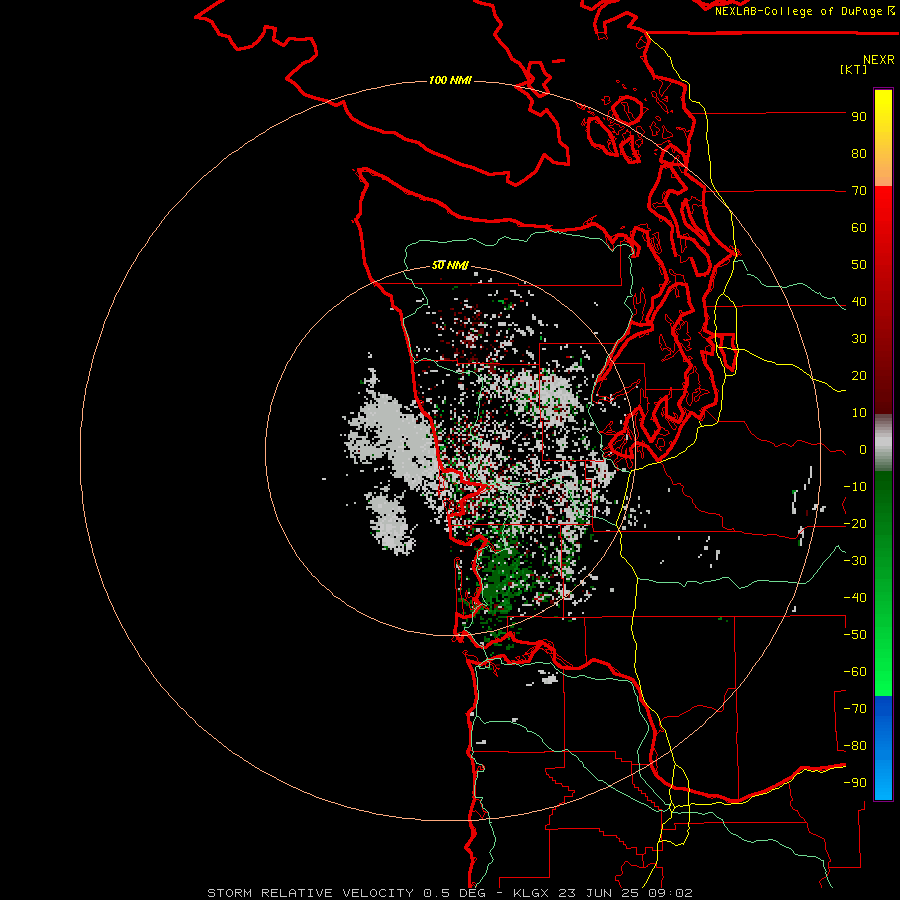900x900 pixels.
Task: Click the positive 70 scale value
Action: (859, 191)
